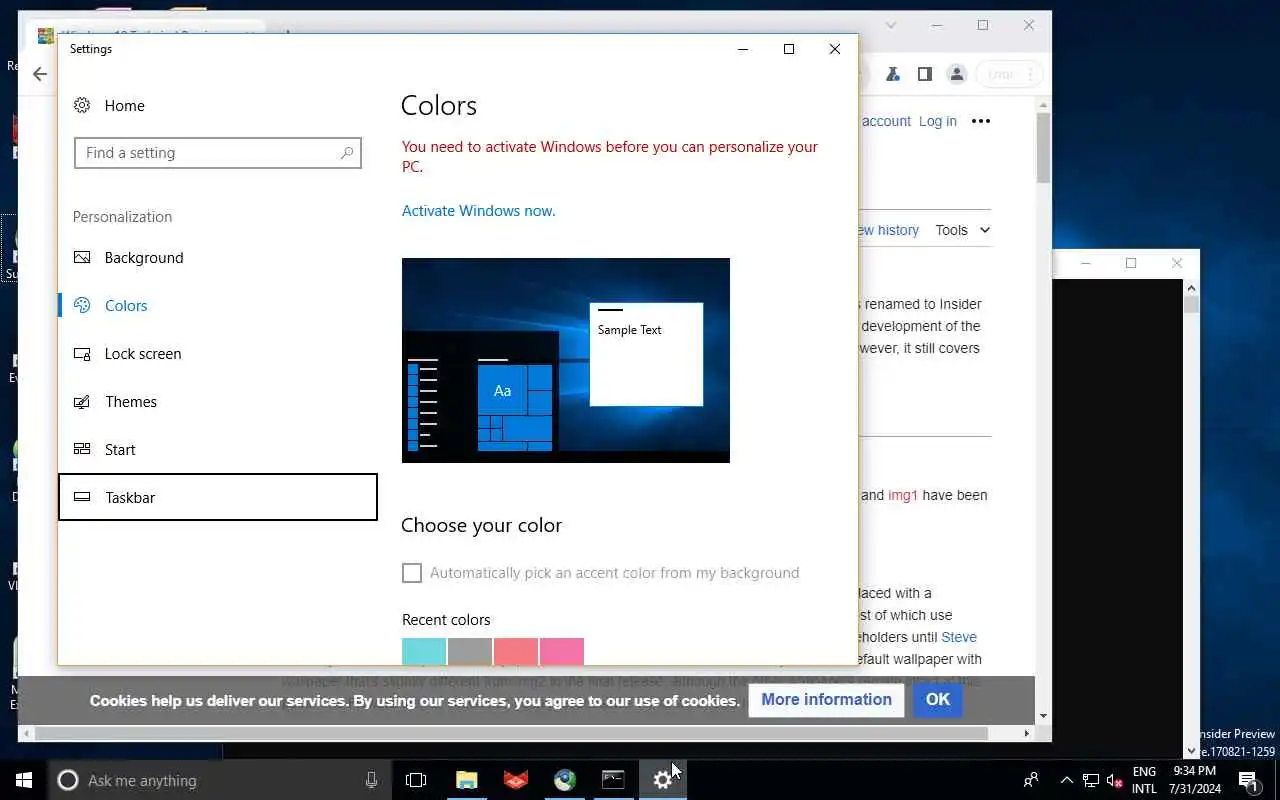The image size is (1280, 800).
Task: Click Log in link on the wiki page
Action: 938,121
